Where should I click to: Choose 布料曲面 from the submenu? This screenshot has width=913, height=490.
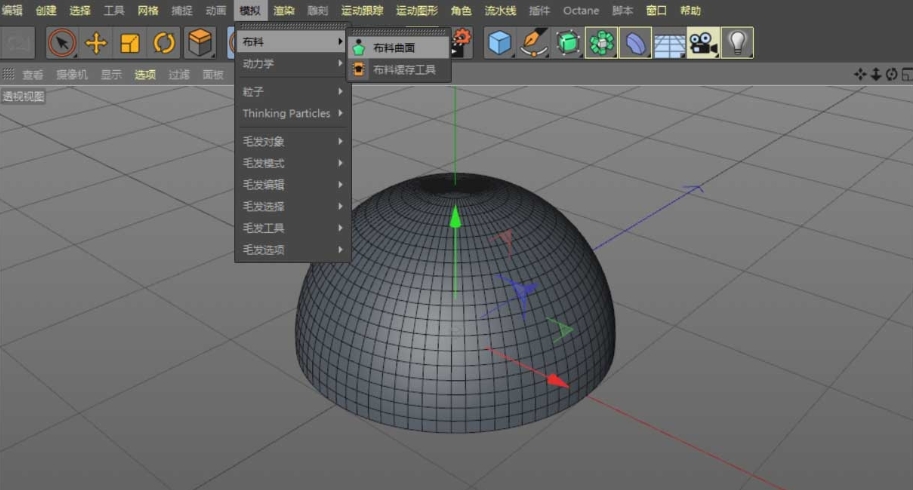[394, 48]
